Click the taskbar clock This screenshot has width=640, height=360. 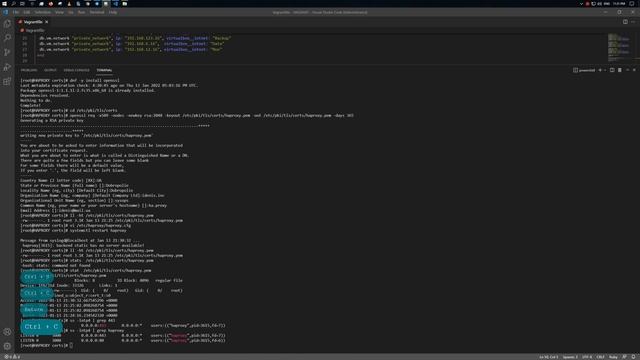619,4
